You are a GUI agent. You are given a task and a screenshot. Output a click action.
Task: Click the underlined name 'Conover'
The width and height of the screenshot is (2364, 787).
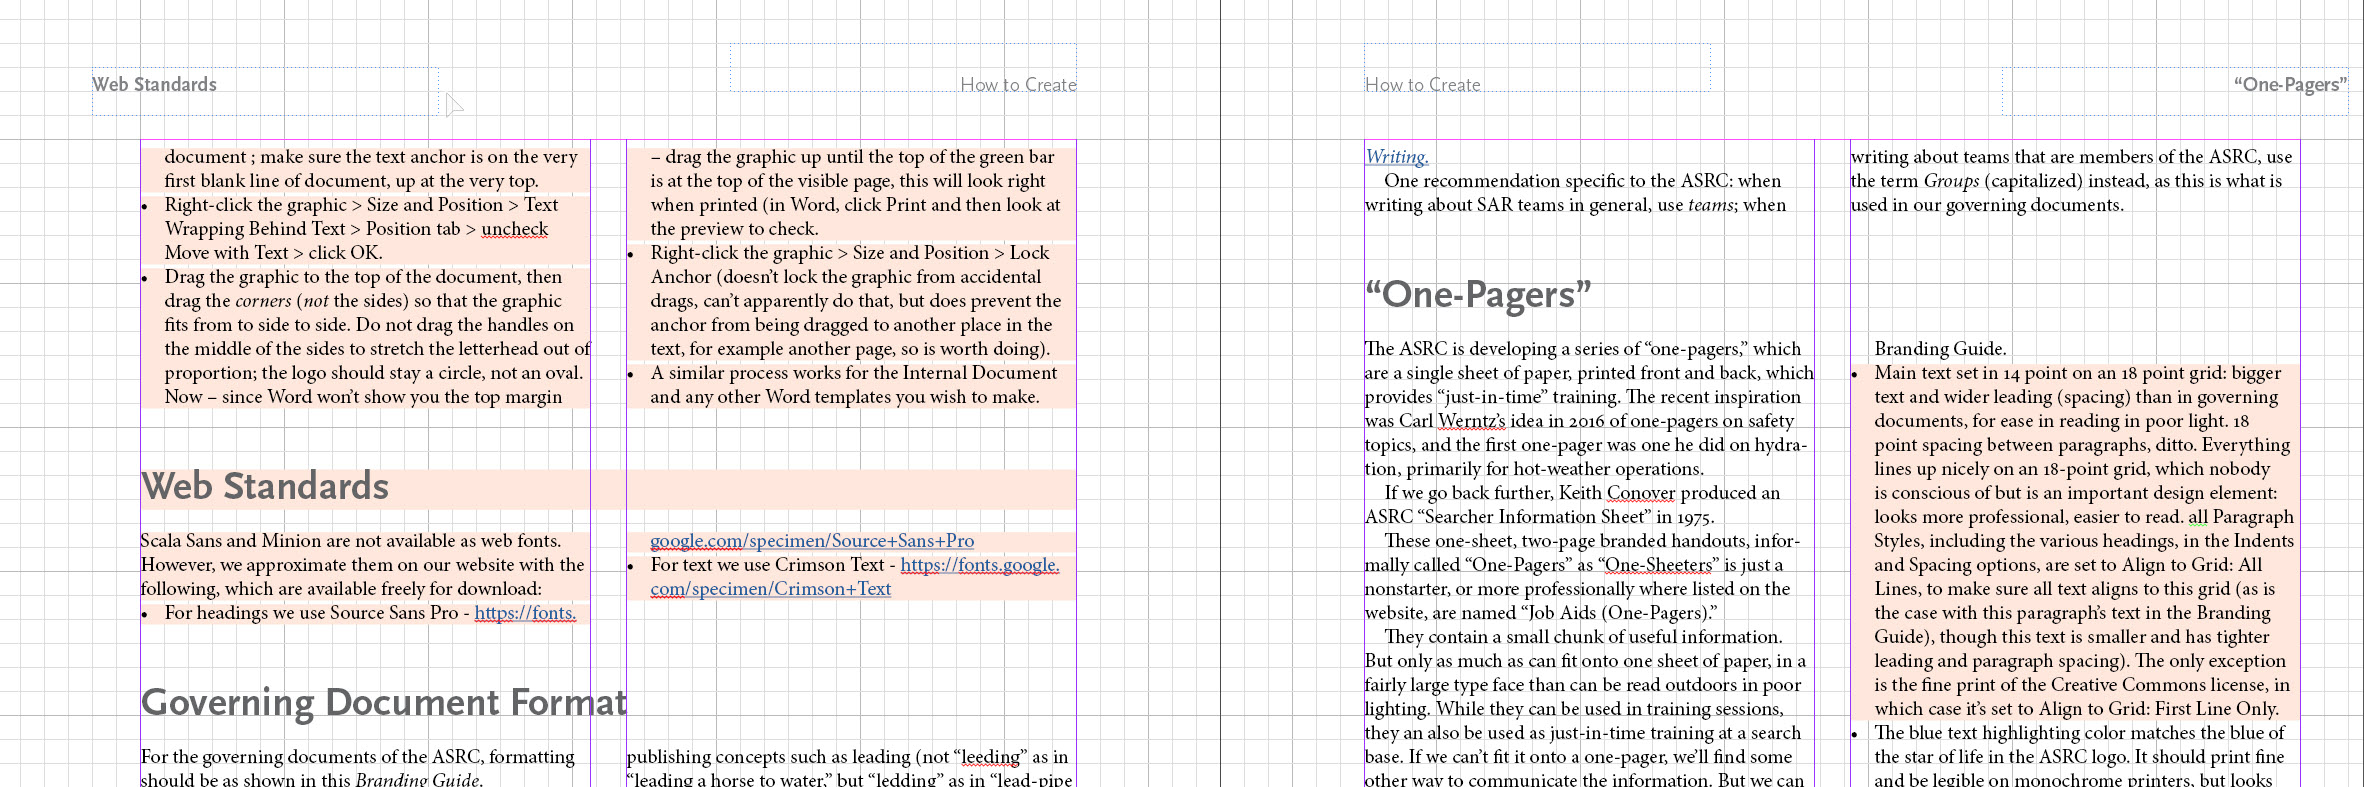point(1640,493)
